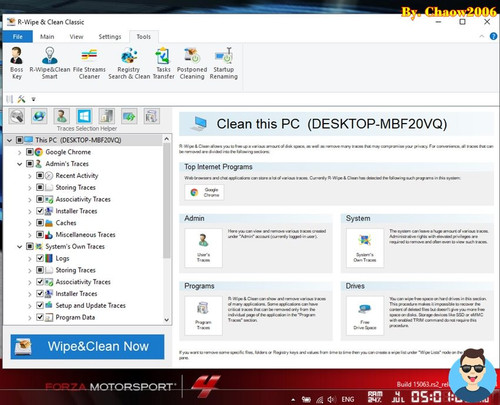Select Storing Traces under Admin's Traces
The width and height of the screenshot is (500, 405).
[x=76, y=187]
